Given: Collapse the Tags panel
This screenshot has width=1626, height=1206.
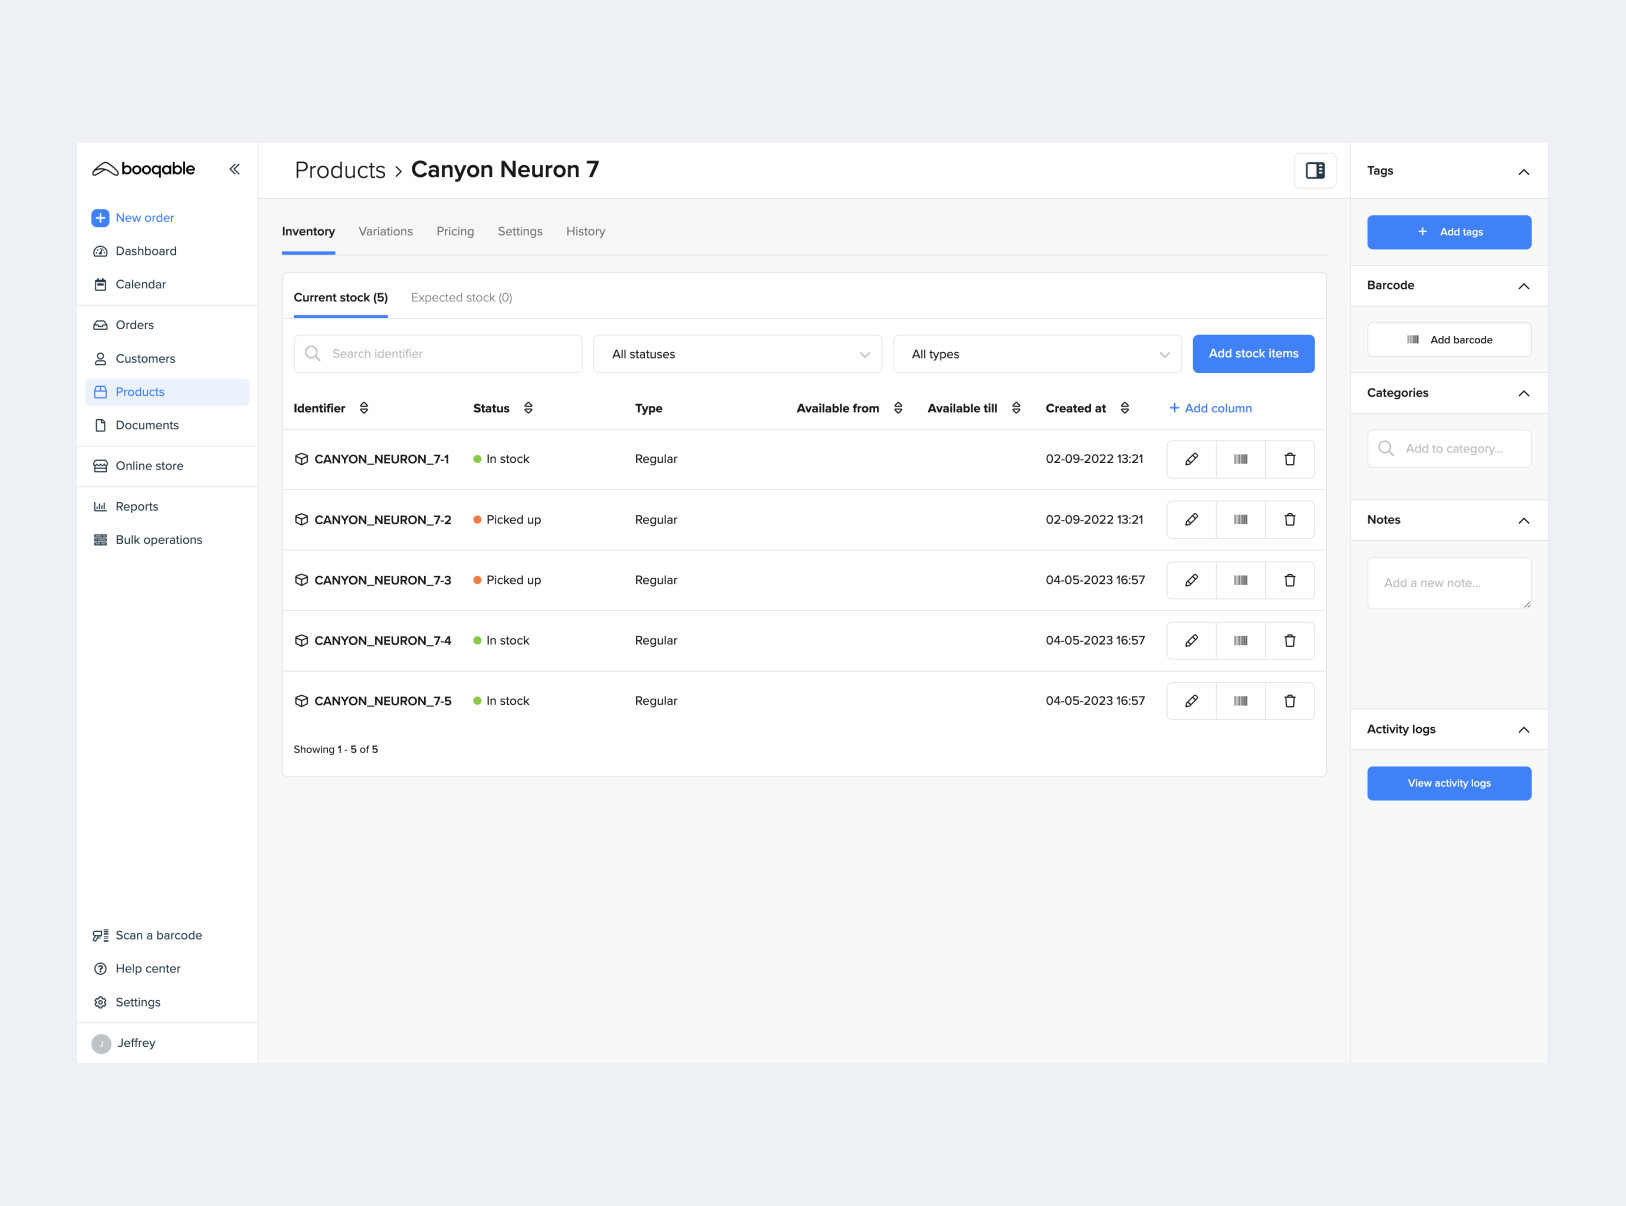Looking at the screenshot, I should click(1523, 171).
